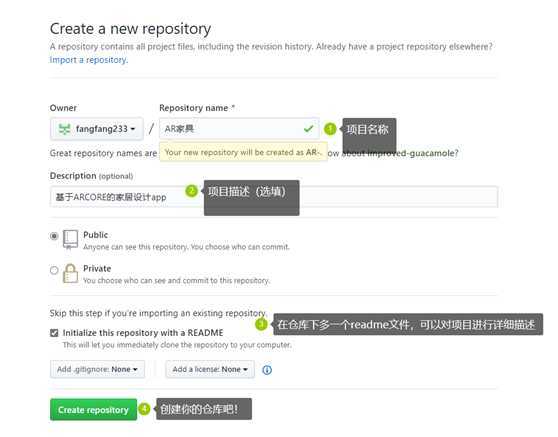This screenshot has height=437, width=558.
Task: Click the Repository name label
Action: 197,108
